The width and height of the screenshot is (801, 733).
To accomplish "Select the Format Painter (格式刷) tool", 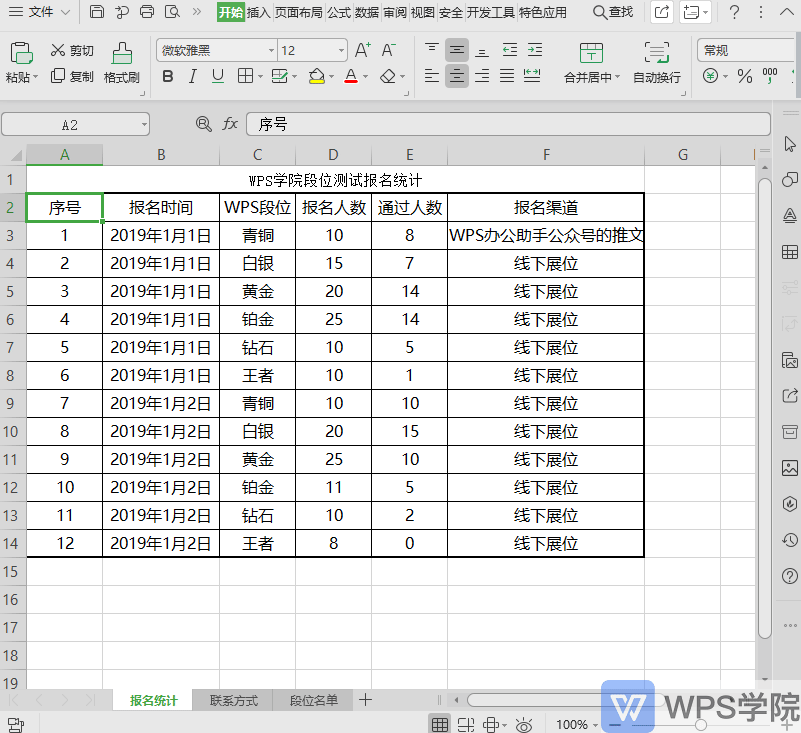I will (x=122, y=63).
